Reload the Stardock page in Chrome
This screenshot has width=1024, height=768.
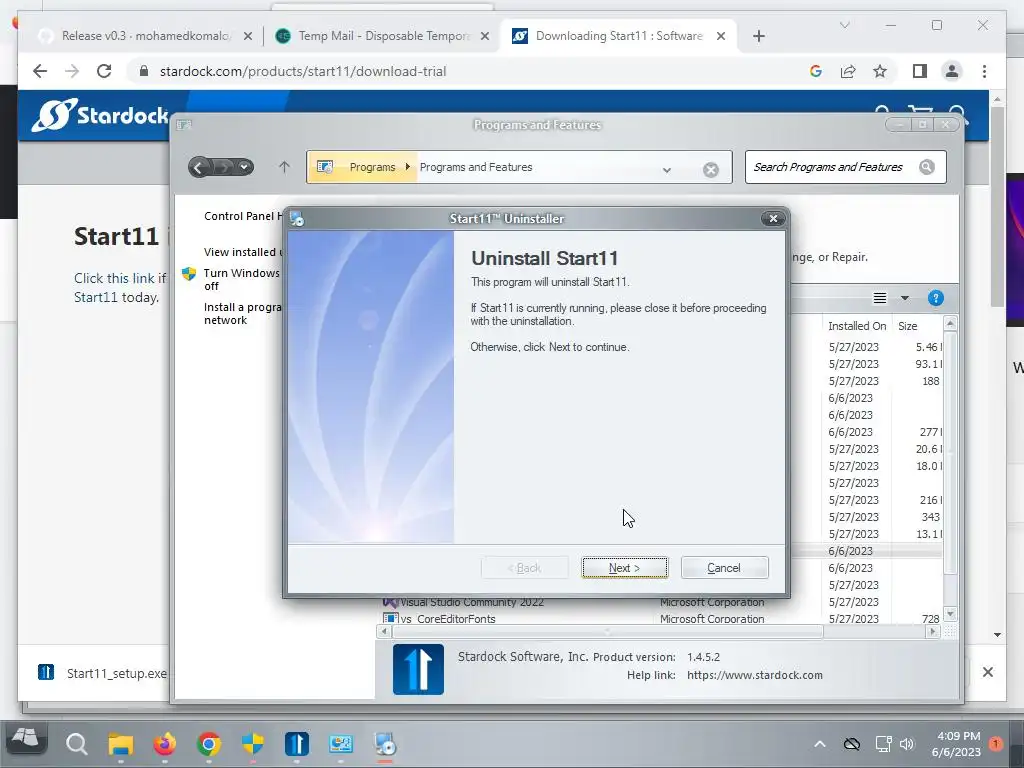104,71
